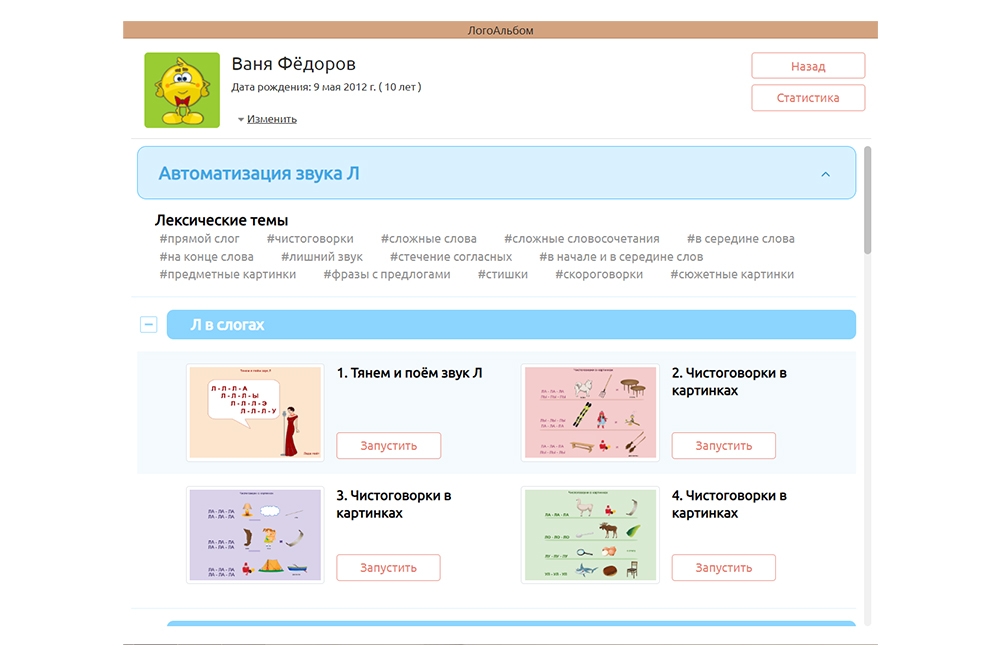Launch exercise 2 with 'Запустить' button
The image size is (1000, 666).
point(723,445)
